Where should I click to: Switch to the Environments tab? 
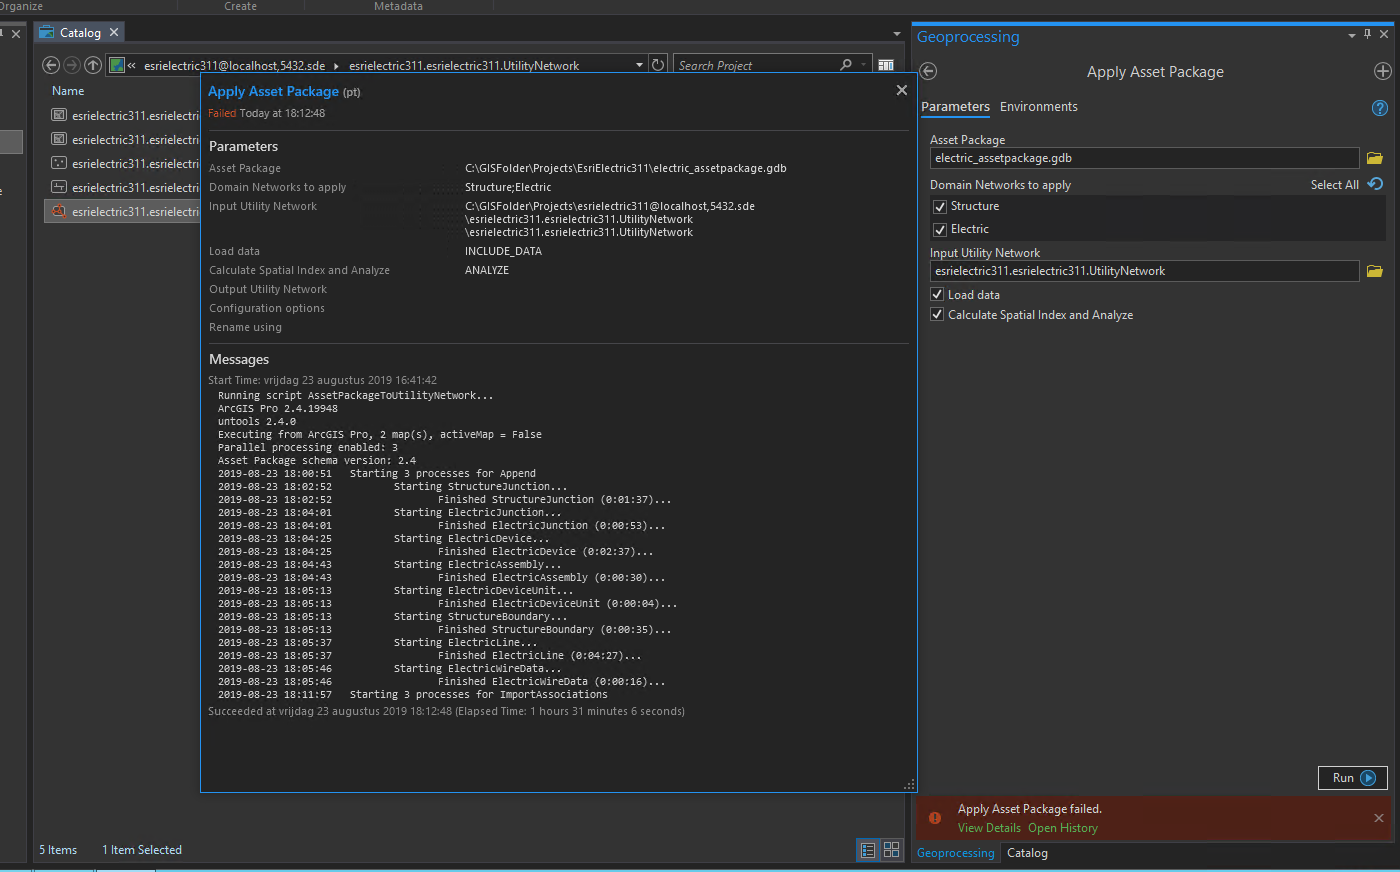[1039, 107]
